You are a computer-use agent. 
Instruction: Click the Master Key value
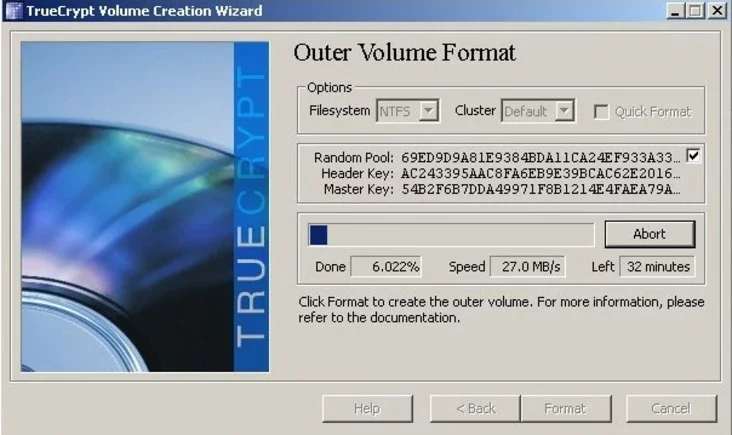pyautogui.click(x=540, y=190)
